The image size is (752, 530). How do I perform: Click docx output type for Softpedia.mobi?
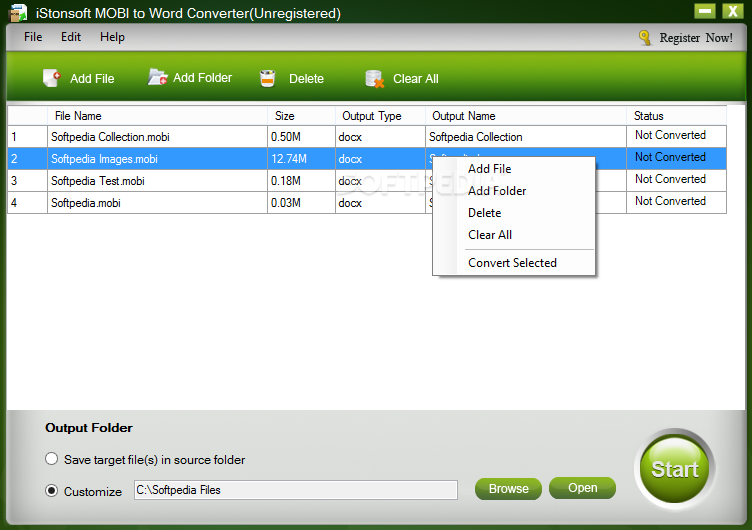click(x=380, y=203)
